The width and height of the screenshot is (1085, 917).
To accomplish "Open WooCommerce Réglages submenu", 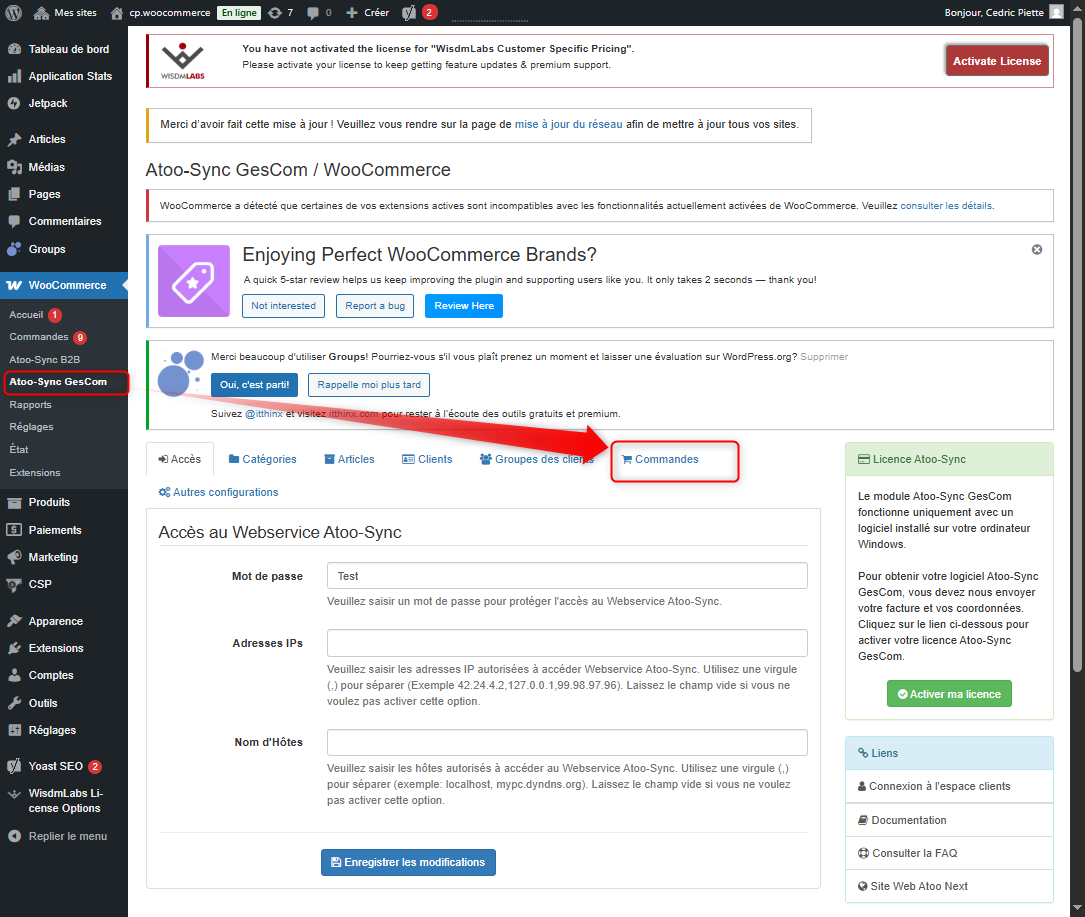I will pos(31,427).
